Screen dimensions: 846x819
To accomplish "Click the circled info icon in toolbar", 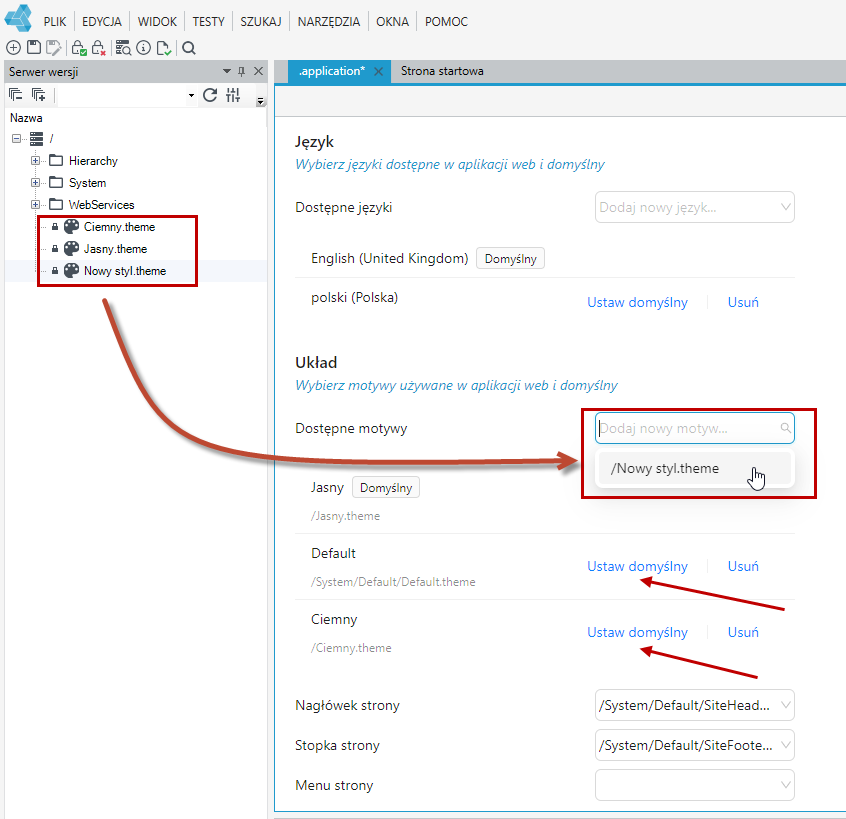I will tap(144, 47).
